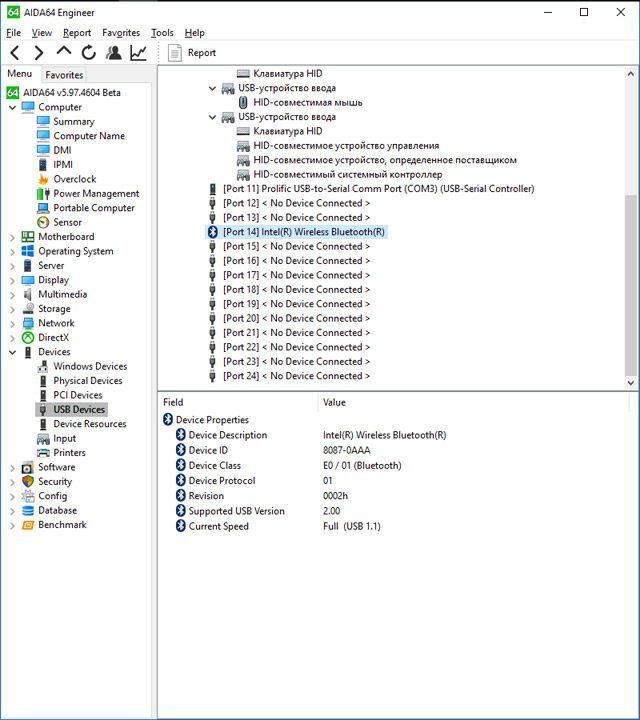Click the Port 11 serial controller icon
640x720 pixels.
click(x=212, y=189)
